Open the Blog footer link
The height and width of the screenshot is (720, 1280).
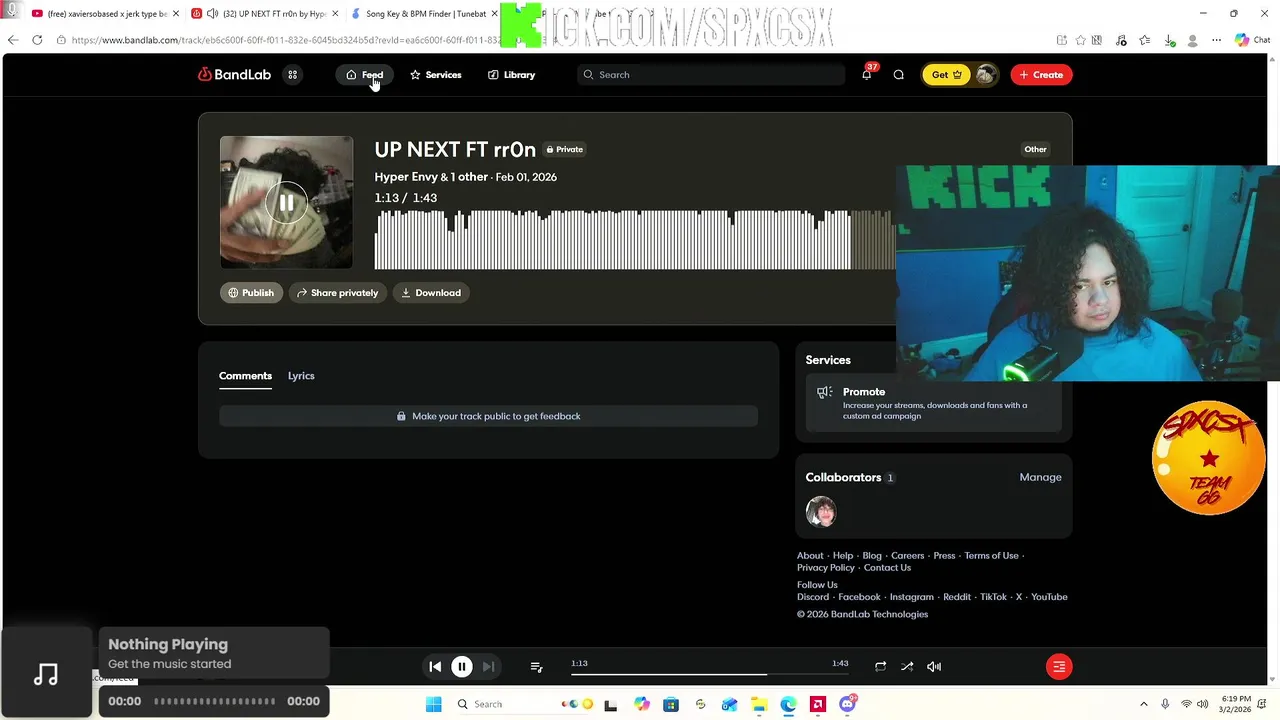(872, 556)
